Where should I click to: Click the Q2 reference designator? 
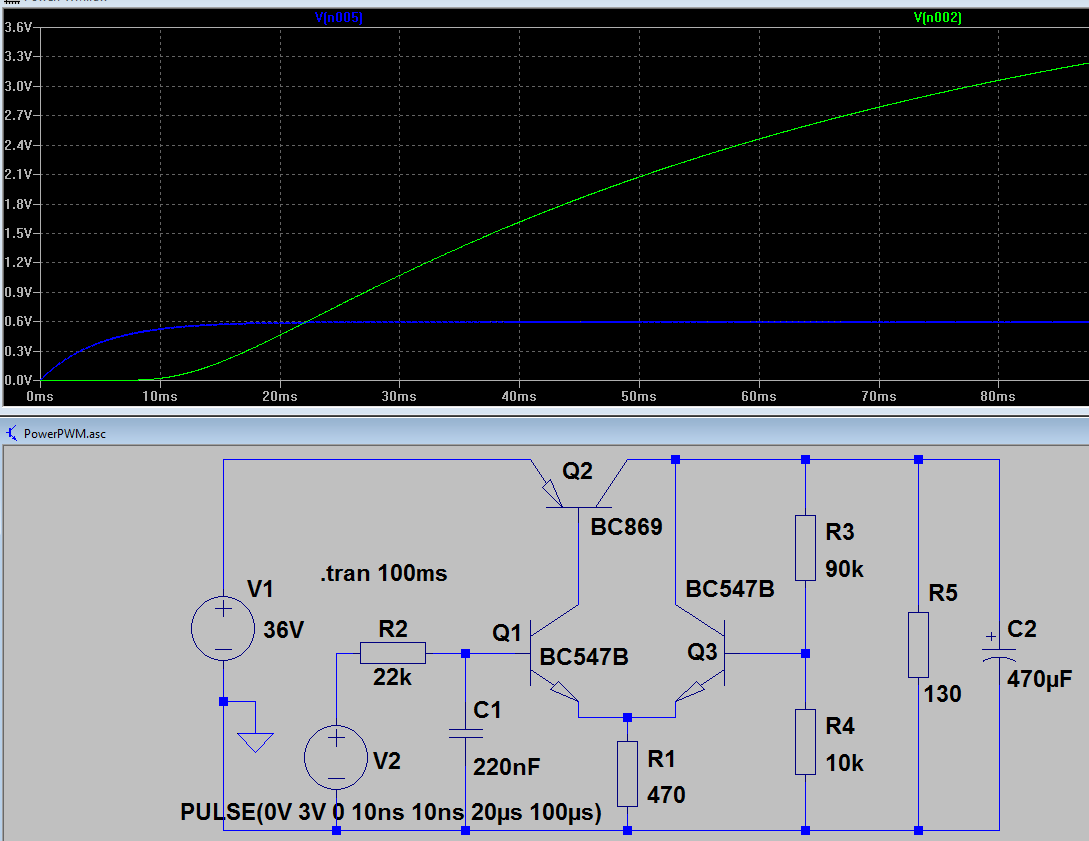click(577, 471)
